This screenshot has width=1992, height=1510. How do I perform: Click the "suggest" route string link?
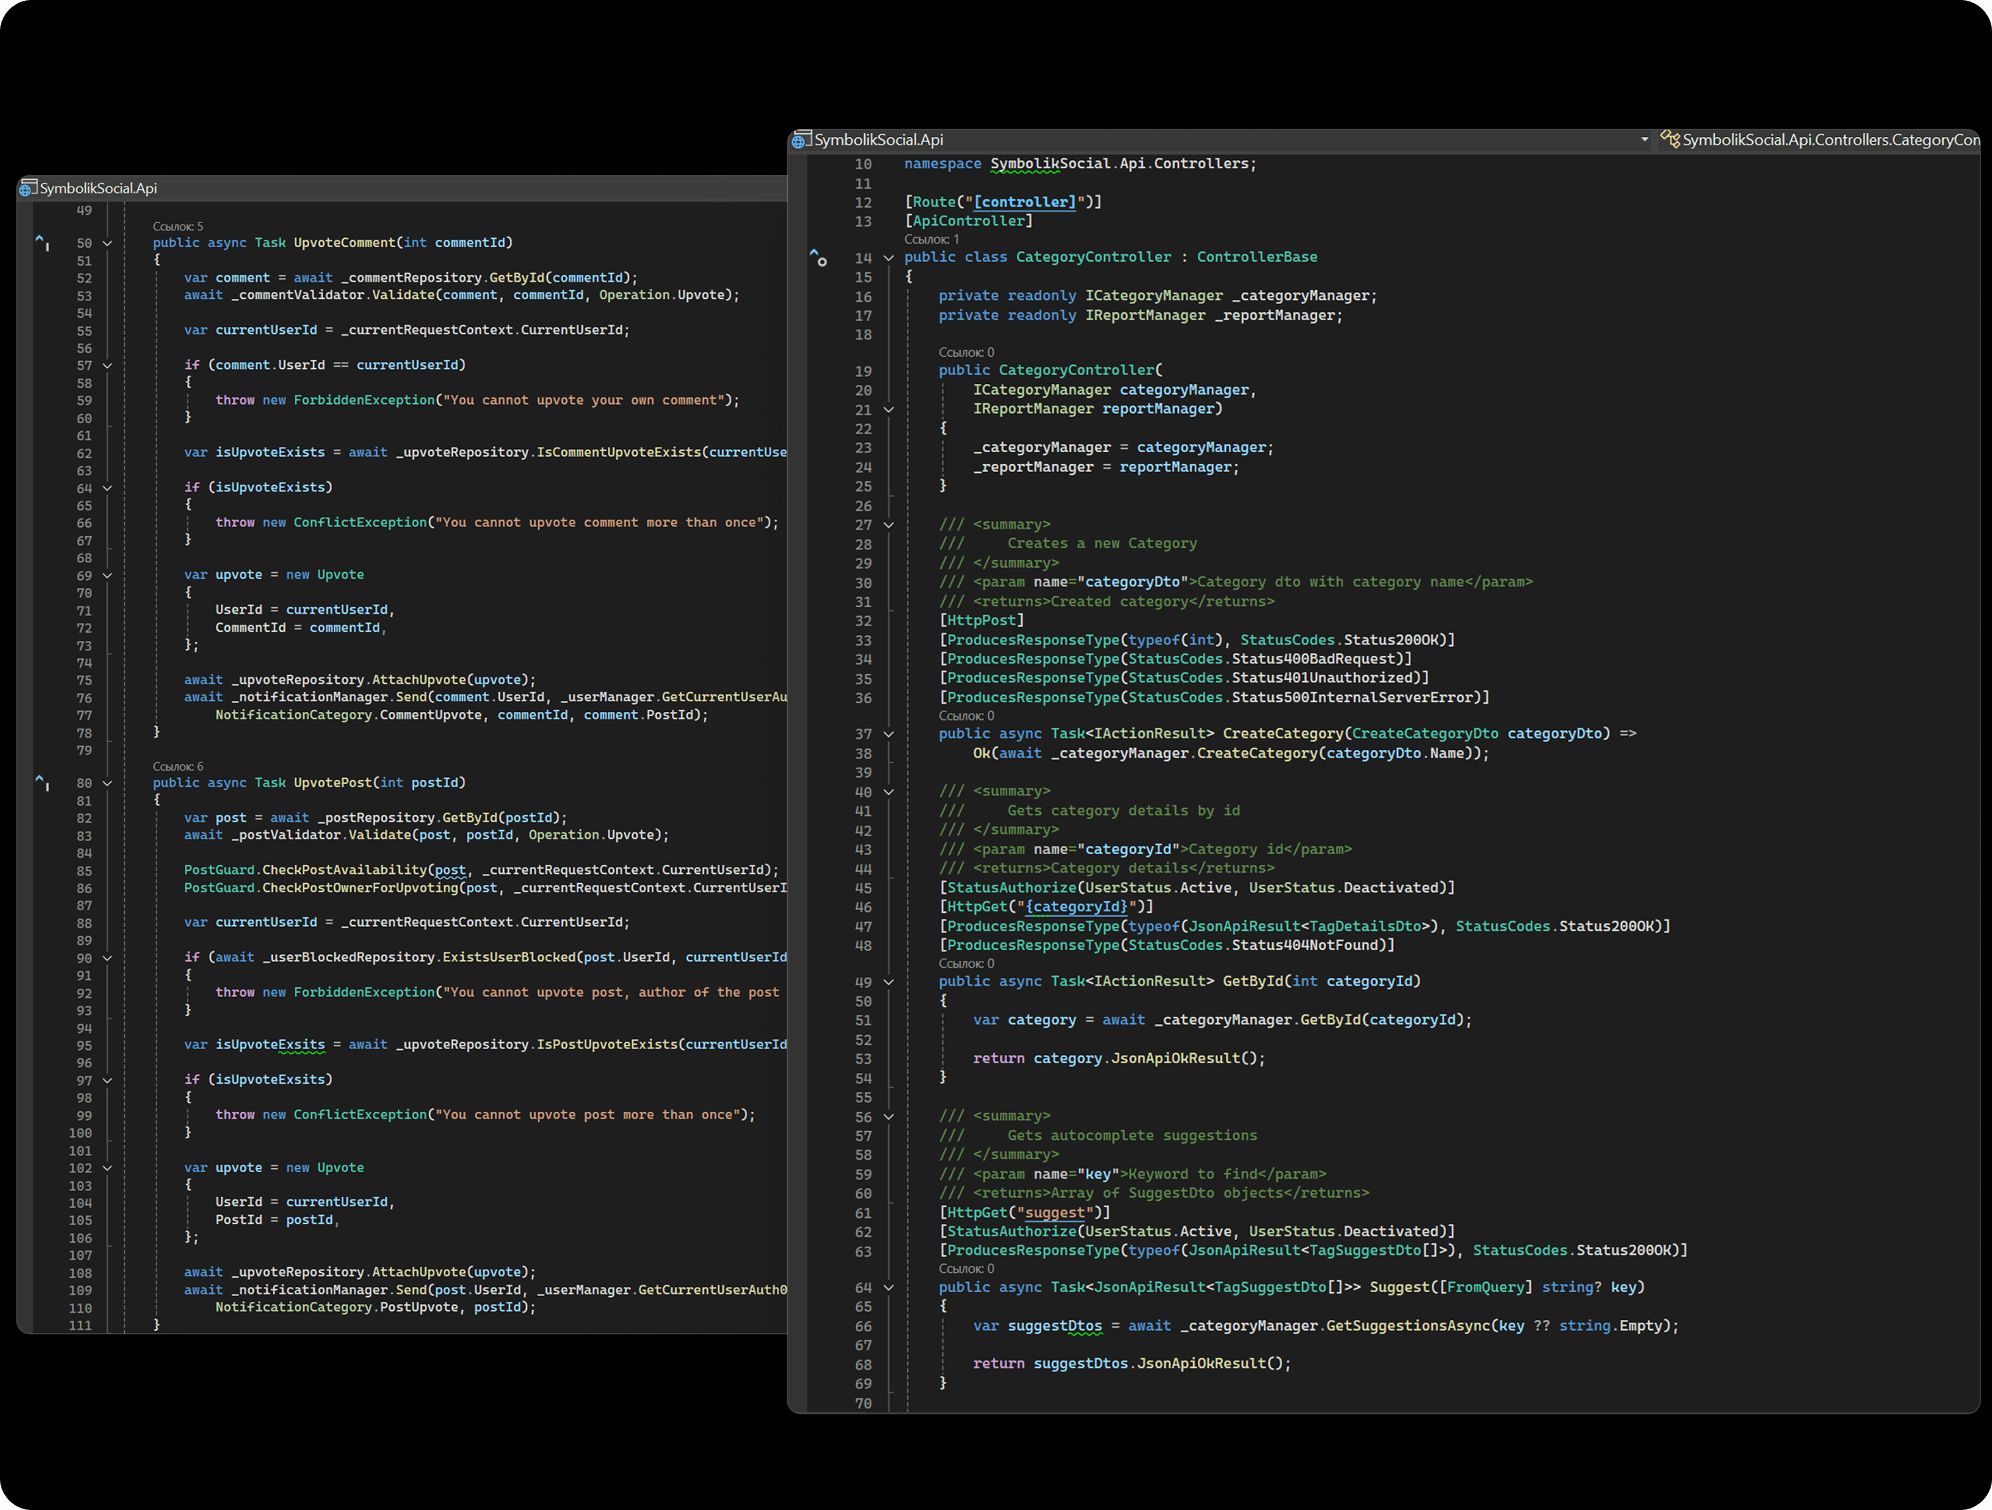click(1055, 1213)
